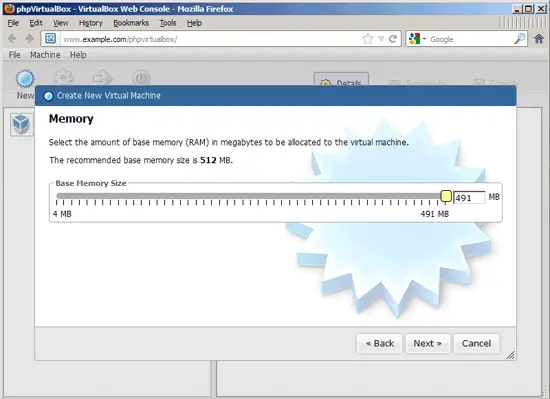
Task: Click the Firefox logo in title bar
Action: click(9, 8)
